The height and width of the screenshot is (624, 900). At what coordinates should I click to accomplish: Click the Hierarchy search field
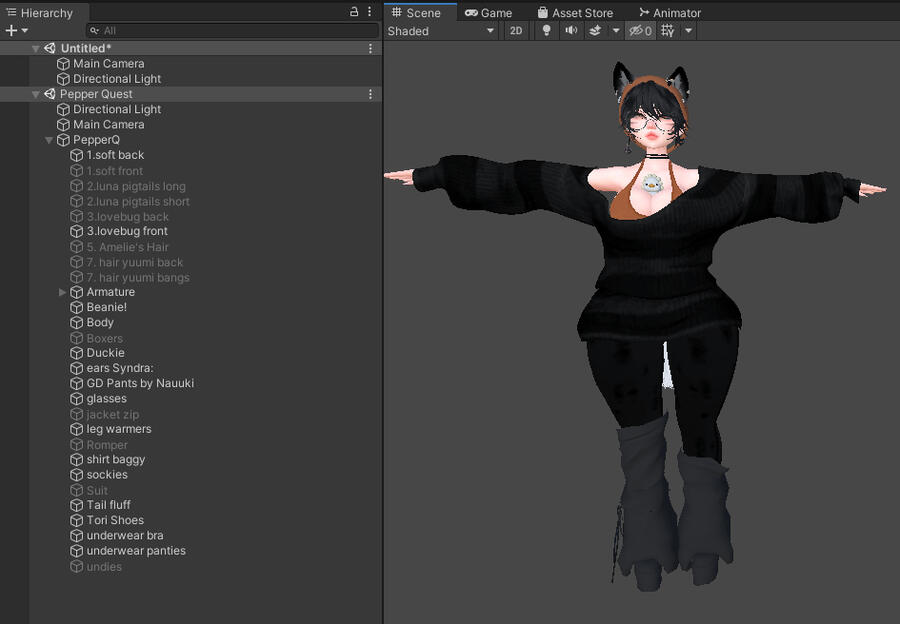235,31
